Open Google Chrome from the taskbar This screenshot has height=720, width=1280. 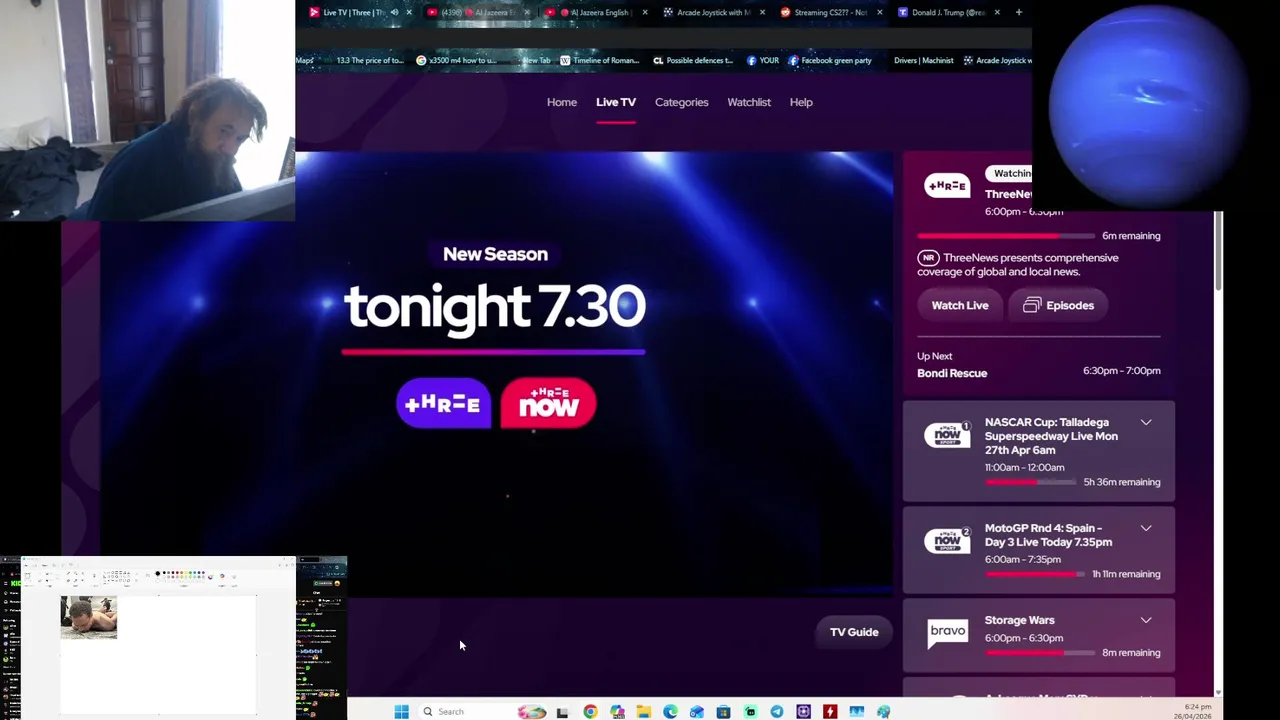[590, 711]
